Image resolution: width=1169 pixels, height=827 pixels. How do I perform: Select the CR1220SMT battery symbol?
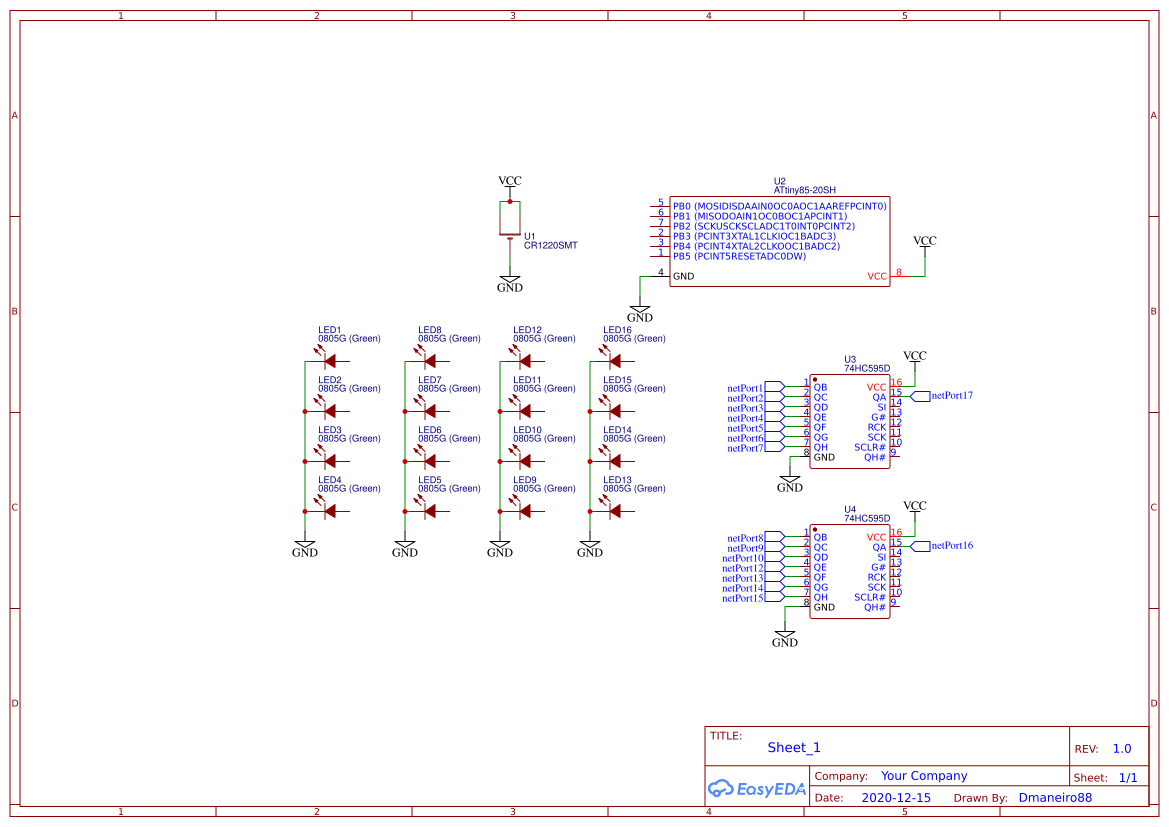coord(510,220)
